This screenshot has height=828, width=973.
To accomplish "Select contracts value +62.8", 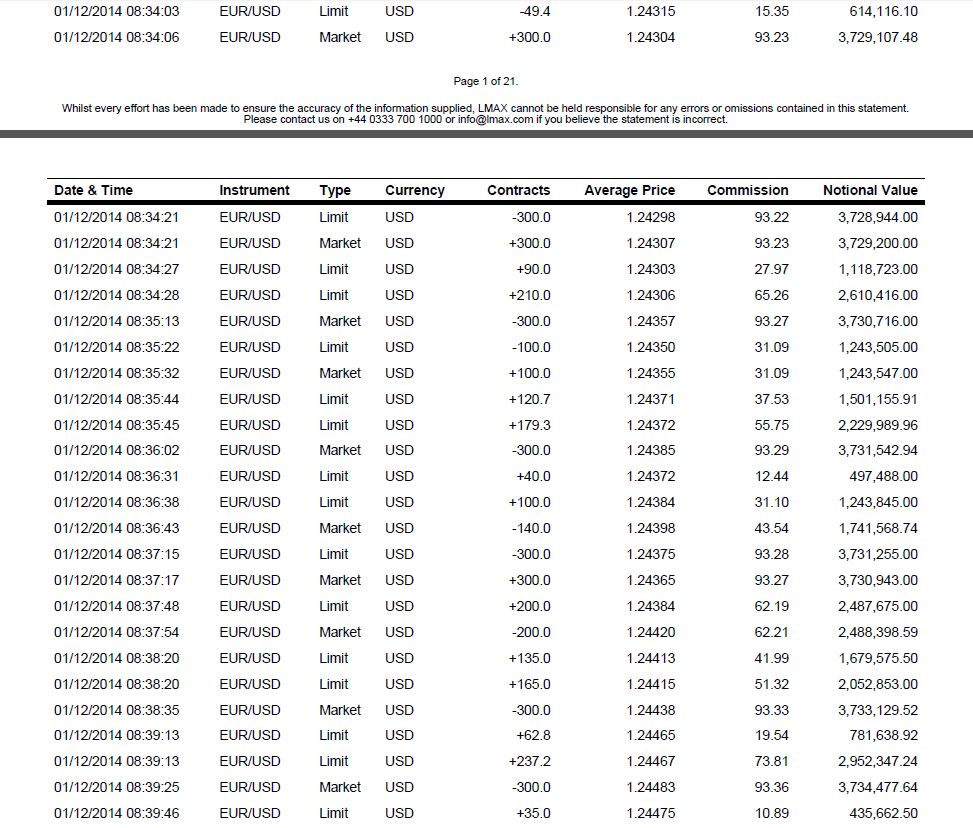I will click(533, 736).
